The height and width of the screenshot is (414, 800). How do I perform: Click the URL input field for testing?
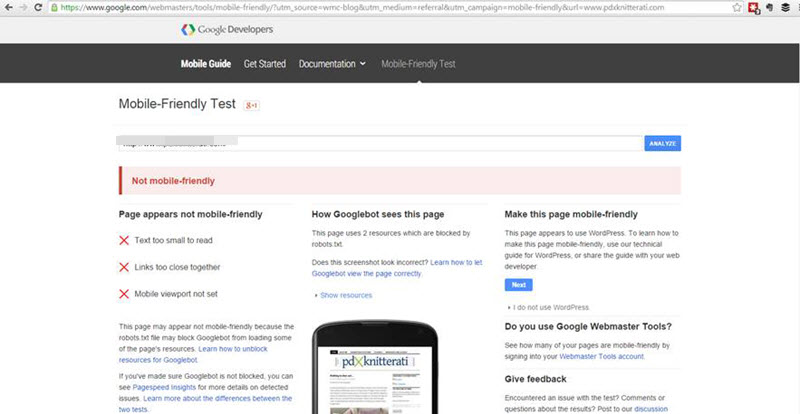point(380,143)
